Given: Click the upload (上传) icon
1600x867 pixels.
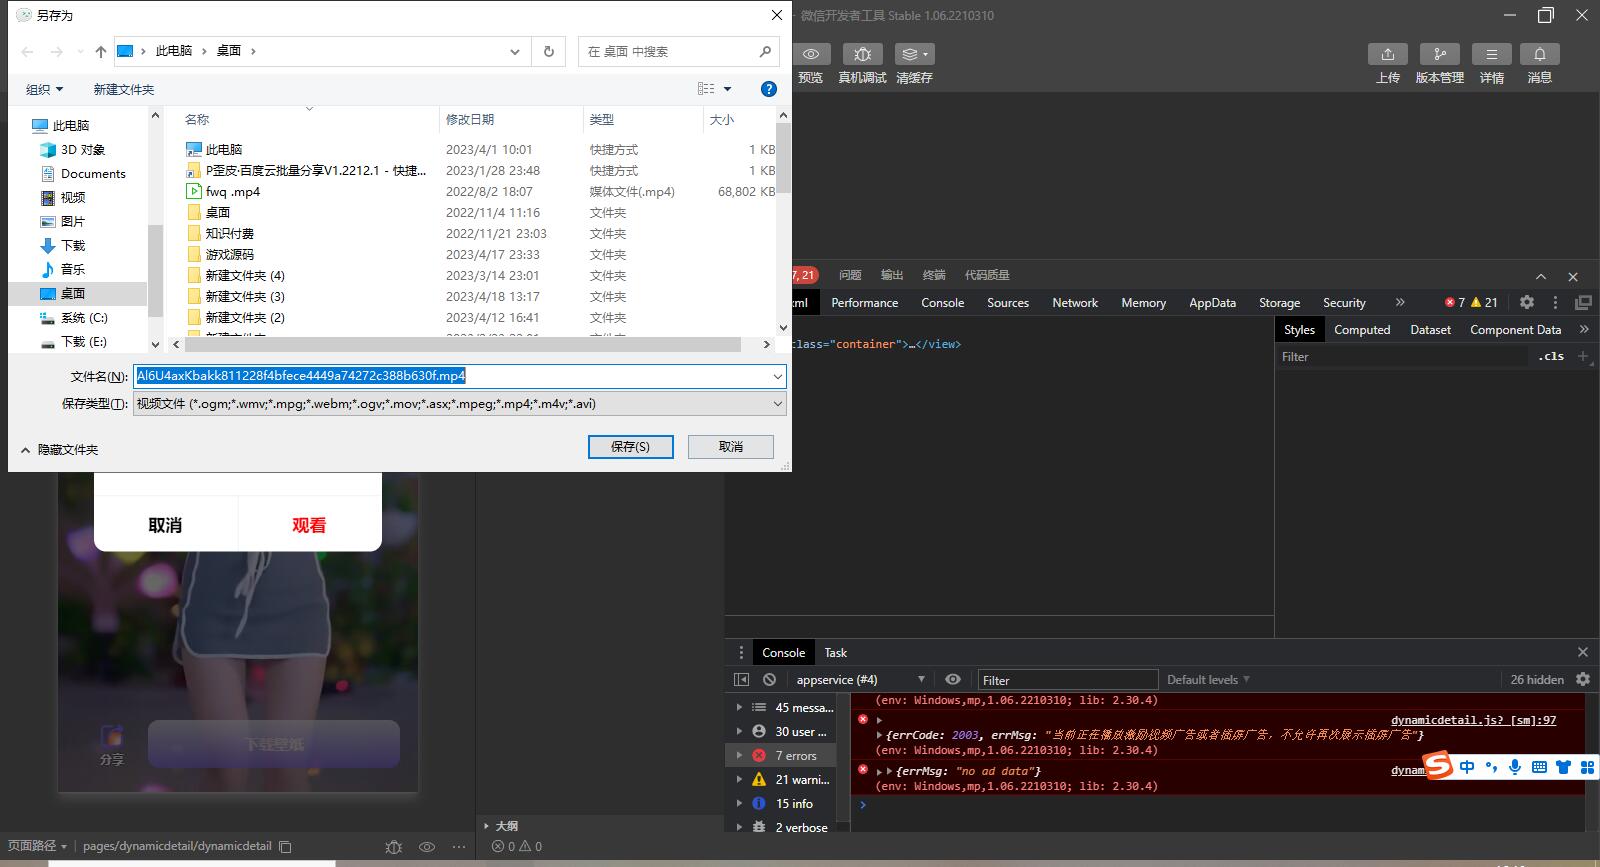Looking at the screenshot, I should [1387, 54].
